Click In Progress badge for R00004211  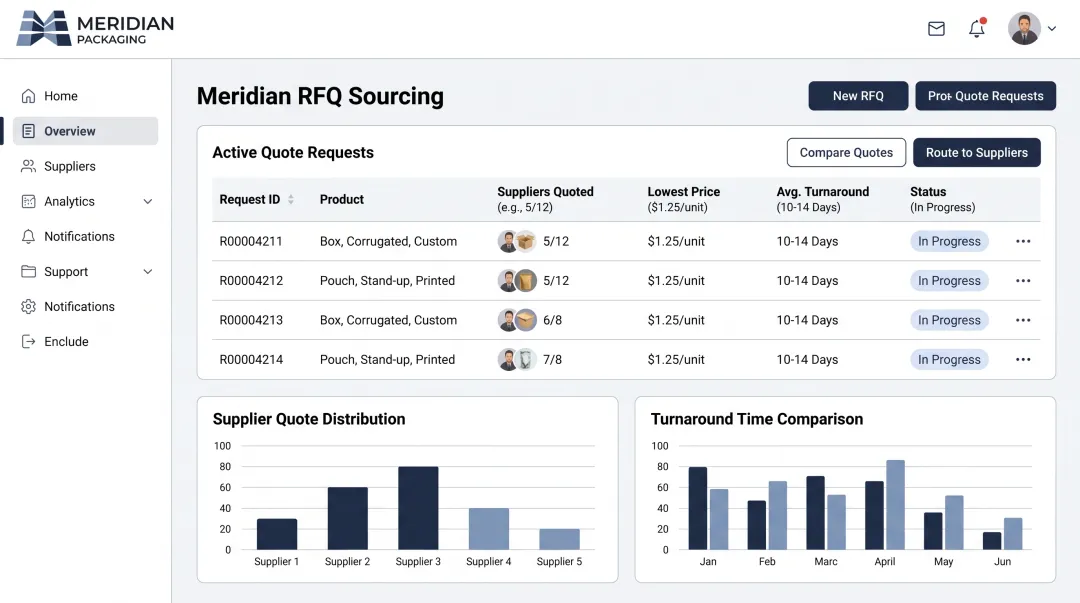tap(949, 241)
